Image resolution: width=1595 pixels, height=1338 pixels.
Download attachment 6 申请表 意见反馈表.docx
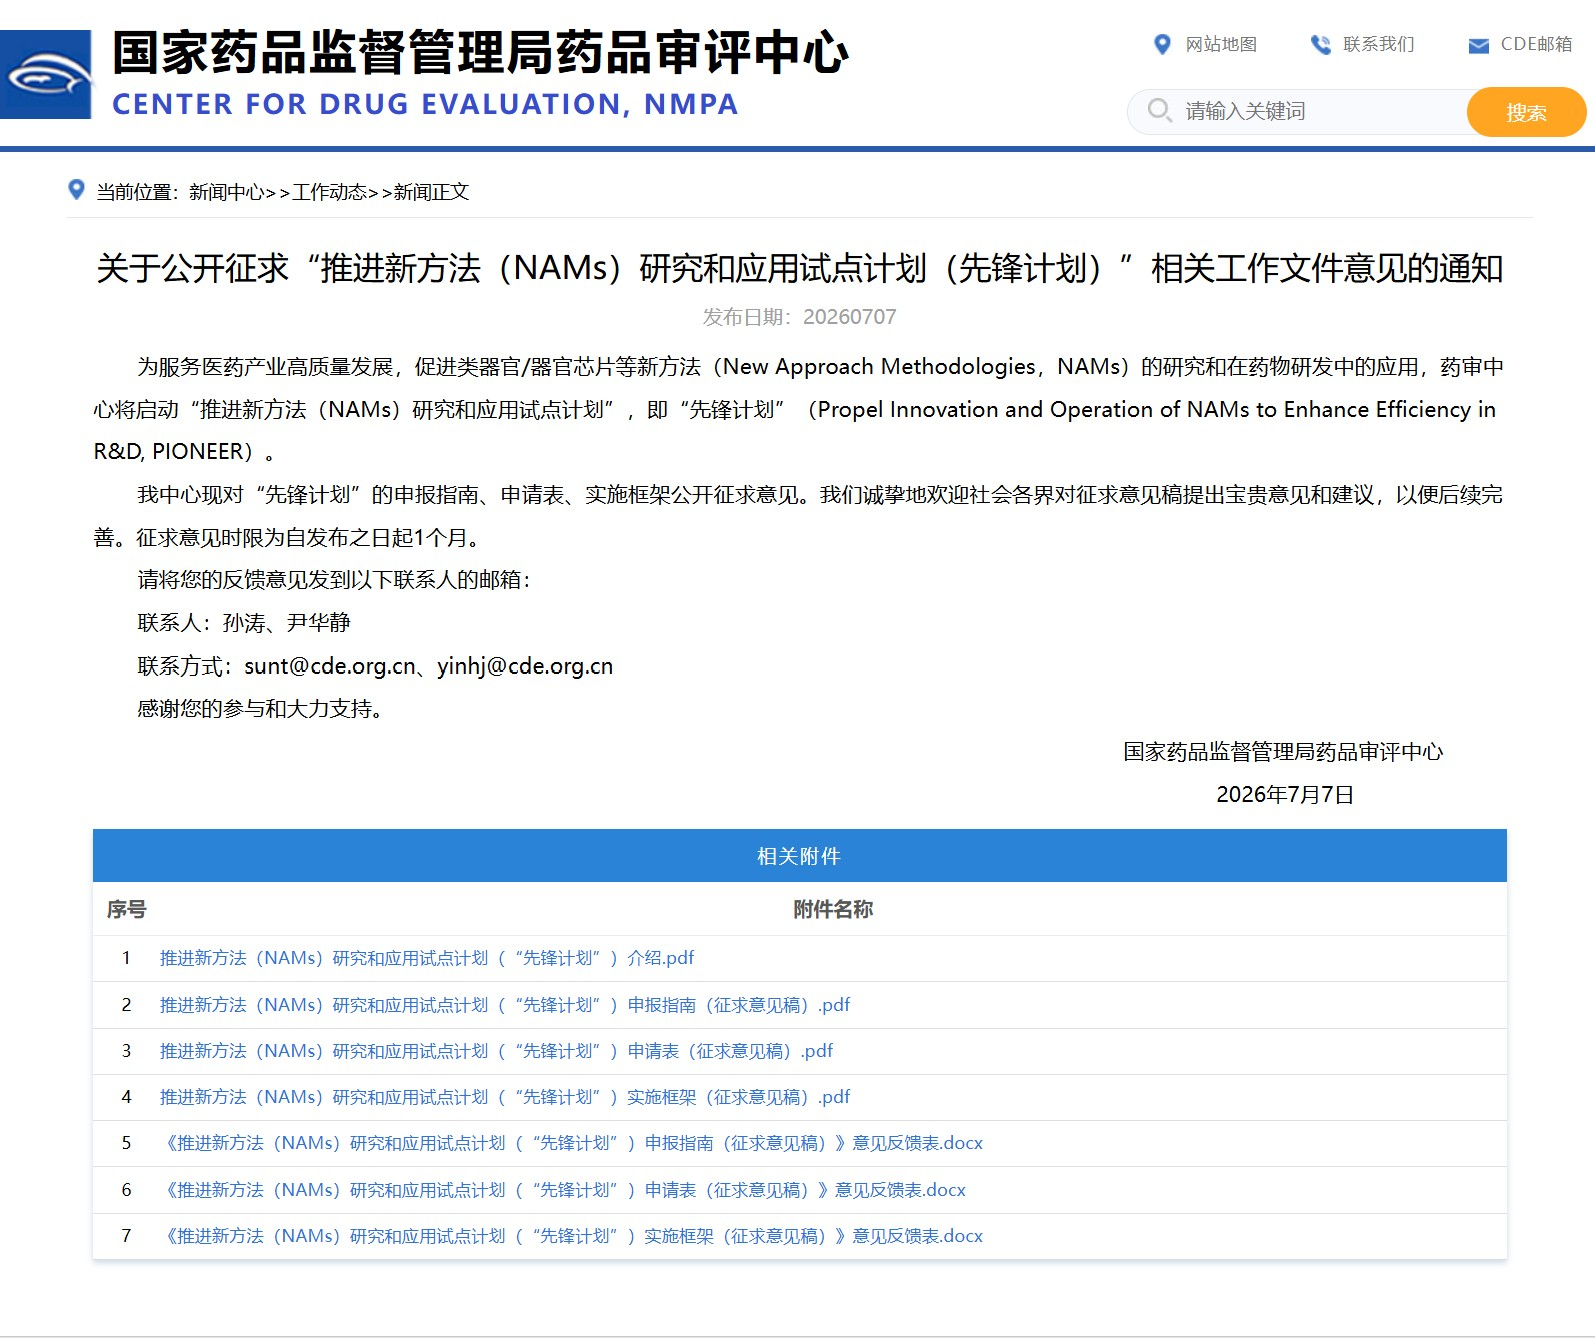tap(563, 1190)
